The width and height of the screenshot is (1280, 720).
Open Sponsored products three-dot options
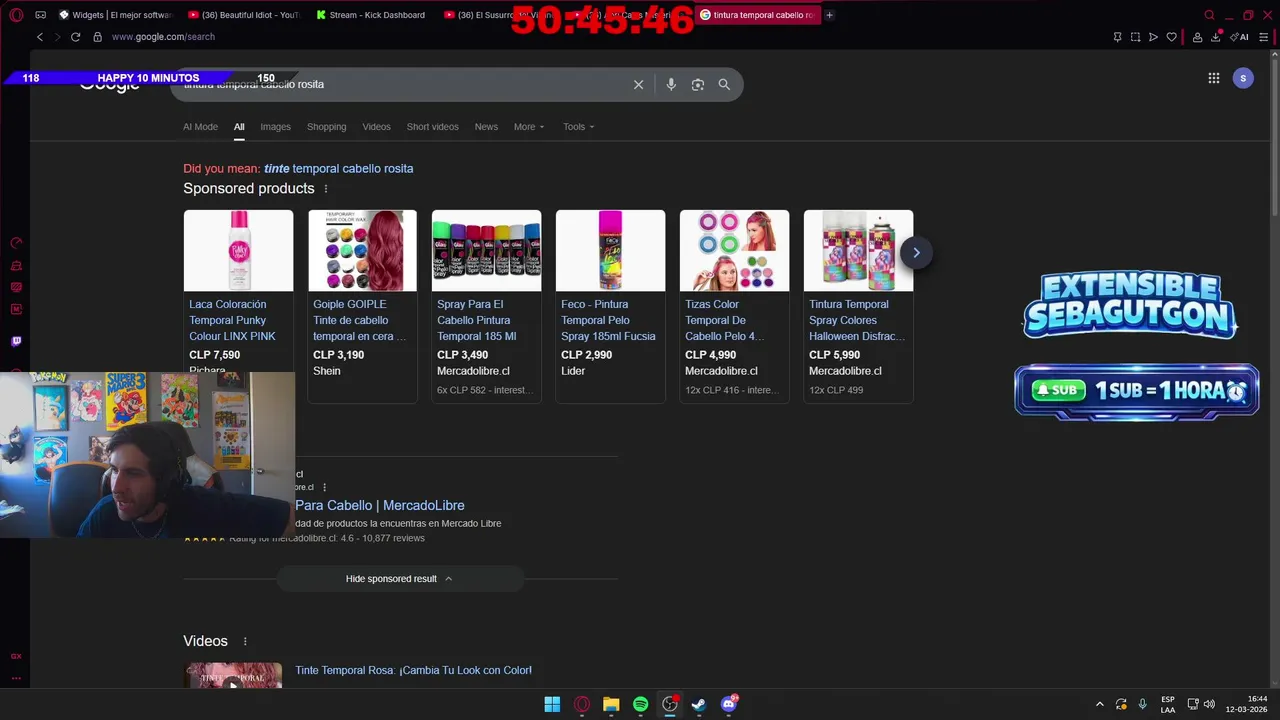click(x=325, y=189)
